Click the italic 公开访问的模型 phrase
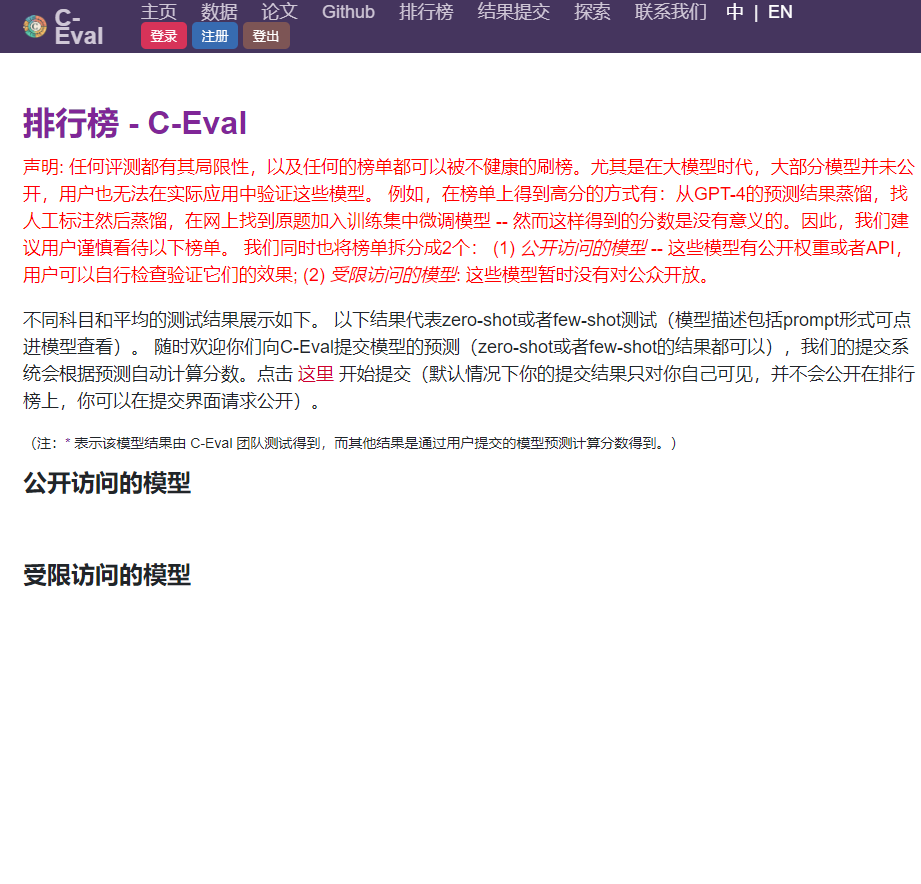 (x=584, y=248)
